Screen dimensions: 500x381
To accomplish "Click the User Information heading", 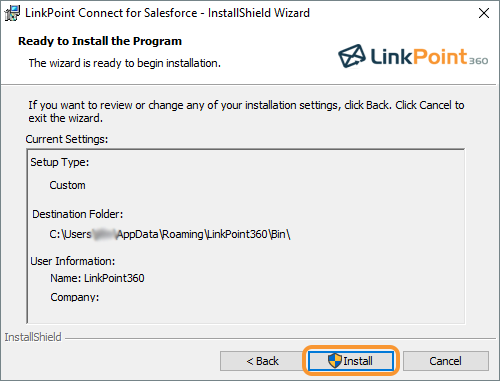I will [x=73, y=261].
